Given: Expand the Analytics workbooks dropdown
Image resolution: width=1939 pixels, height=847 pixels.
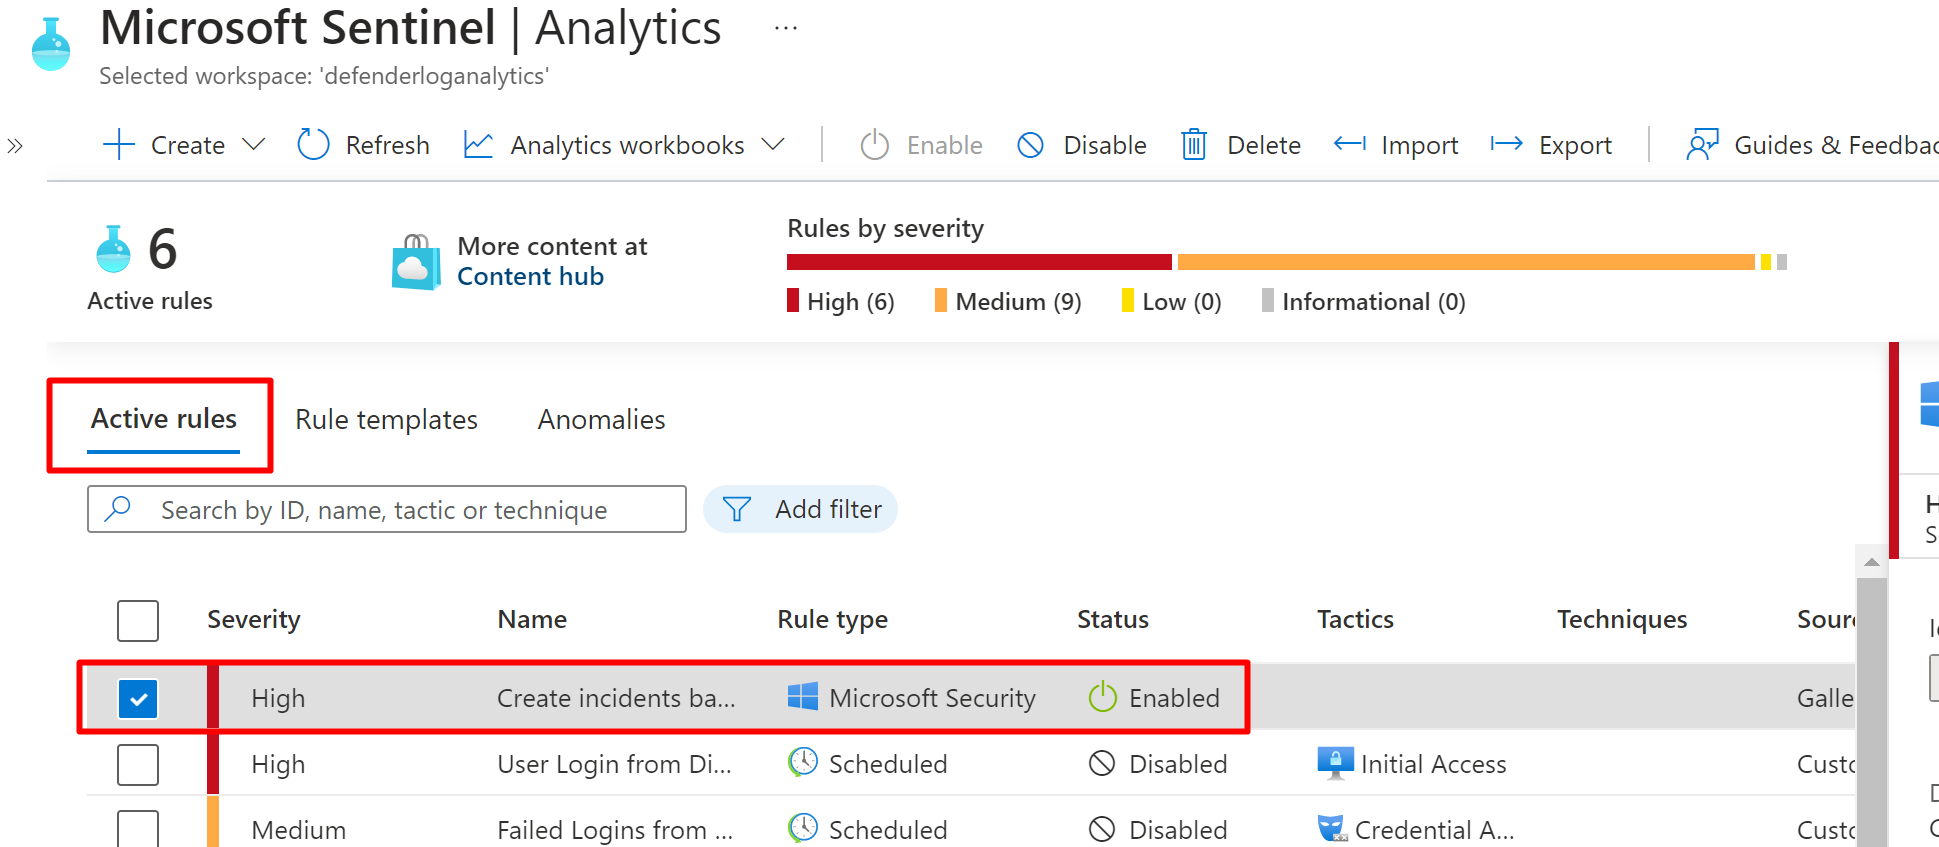Looking at the screenshot, I should [x=772, y=145].
